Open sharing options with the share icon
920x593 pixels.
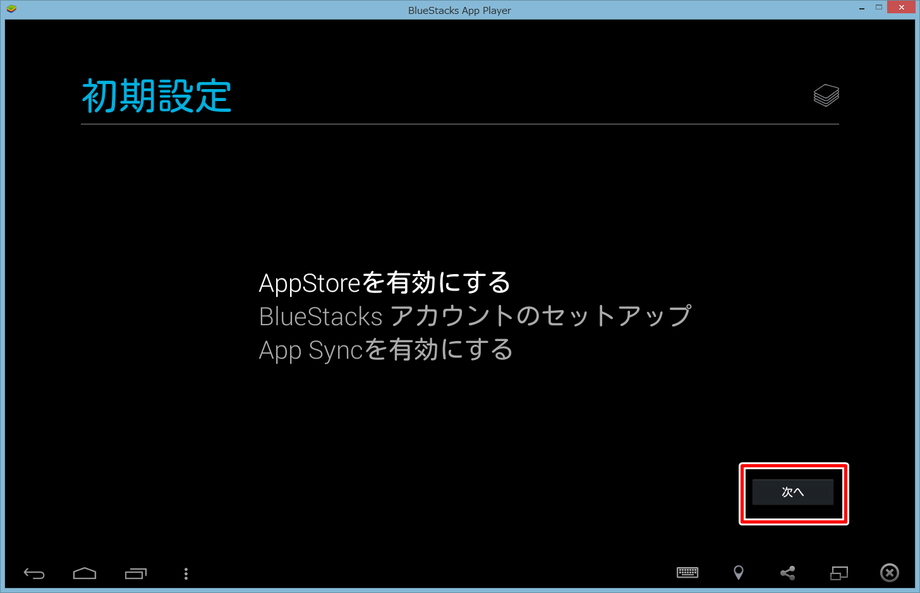[x=789, y=572]
